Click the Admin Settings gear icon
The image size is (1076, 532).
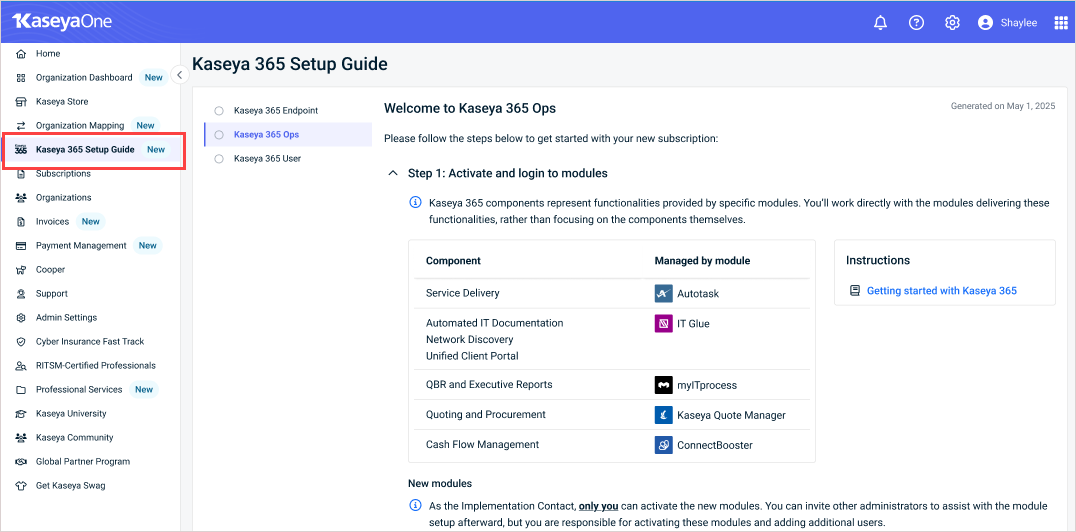(21, 318)
